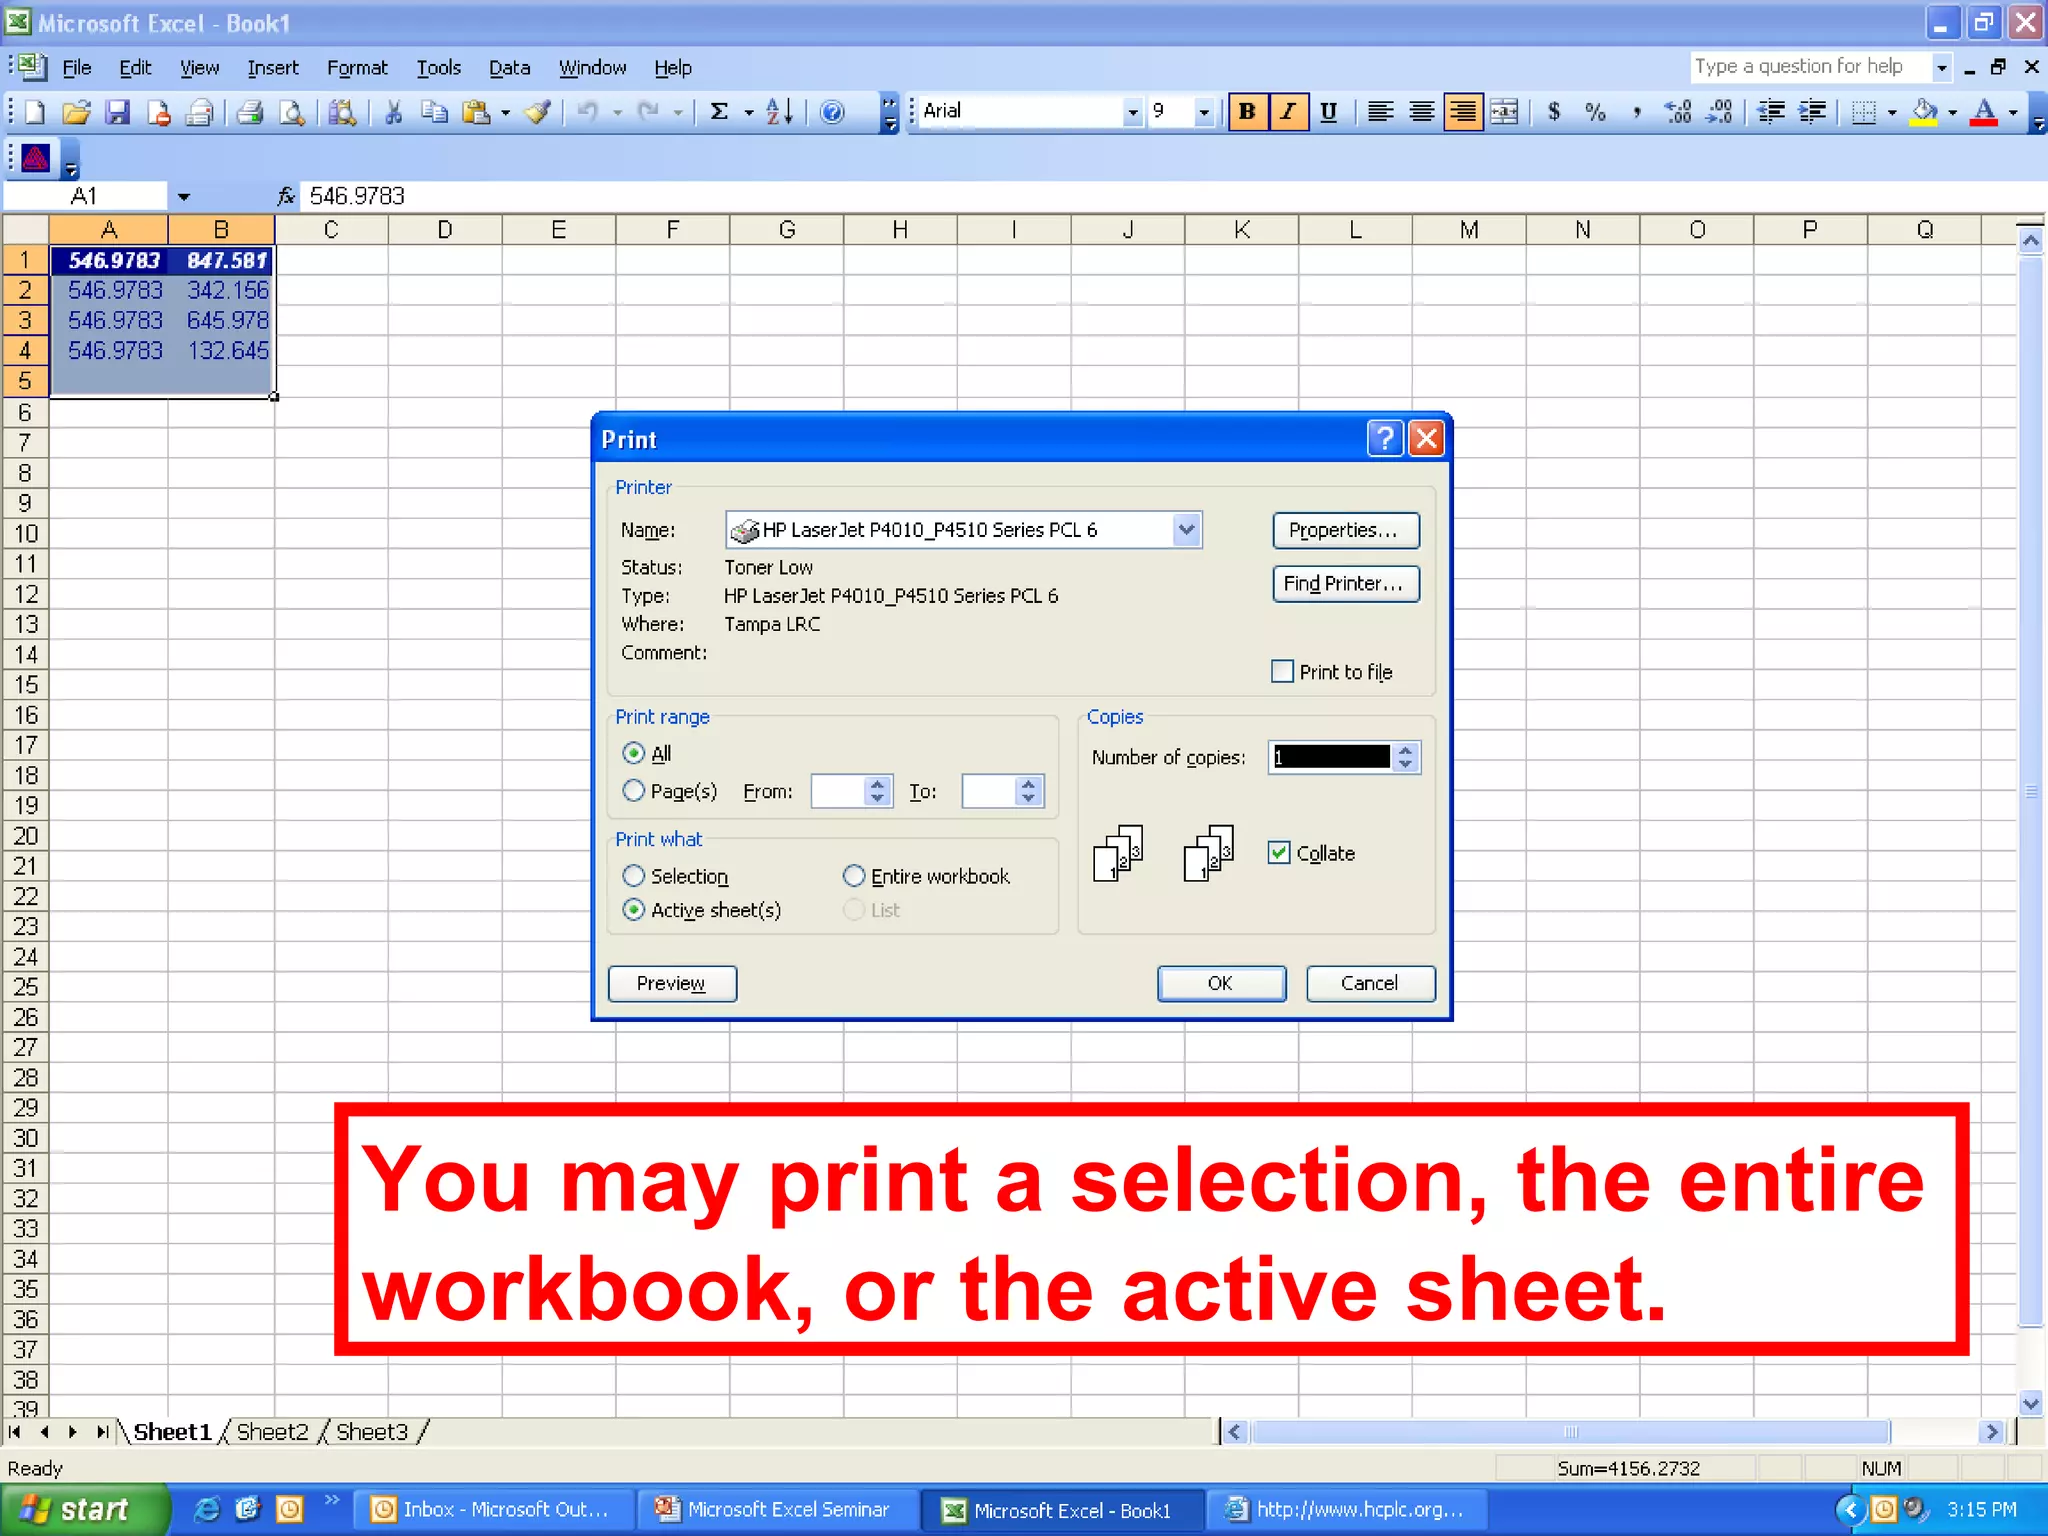Switch to Sheet2 tab
The image size is (2048, 1536).
point(272,1432)
